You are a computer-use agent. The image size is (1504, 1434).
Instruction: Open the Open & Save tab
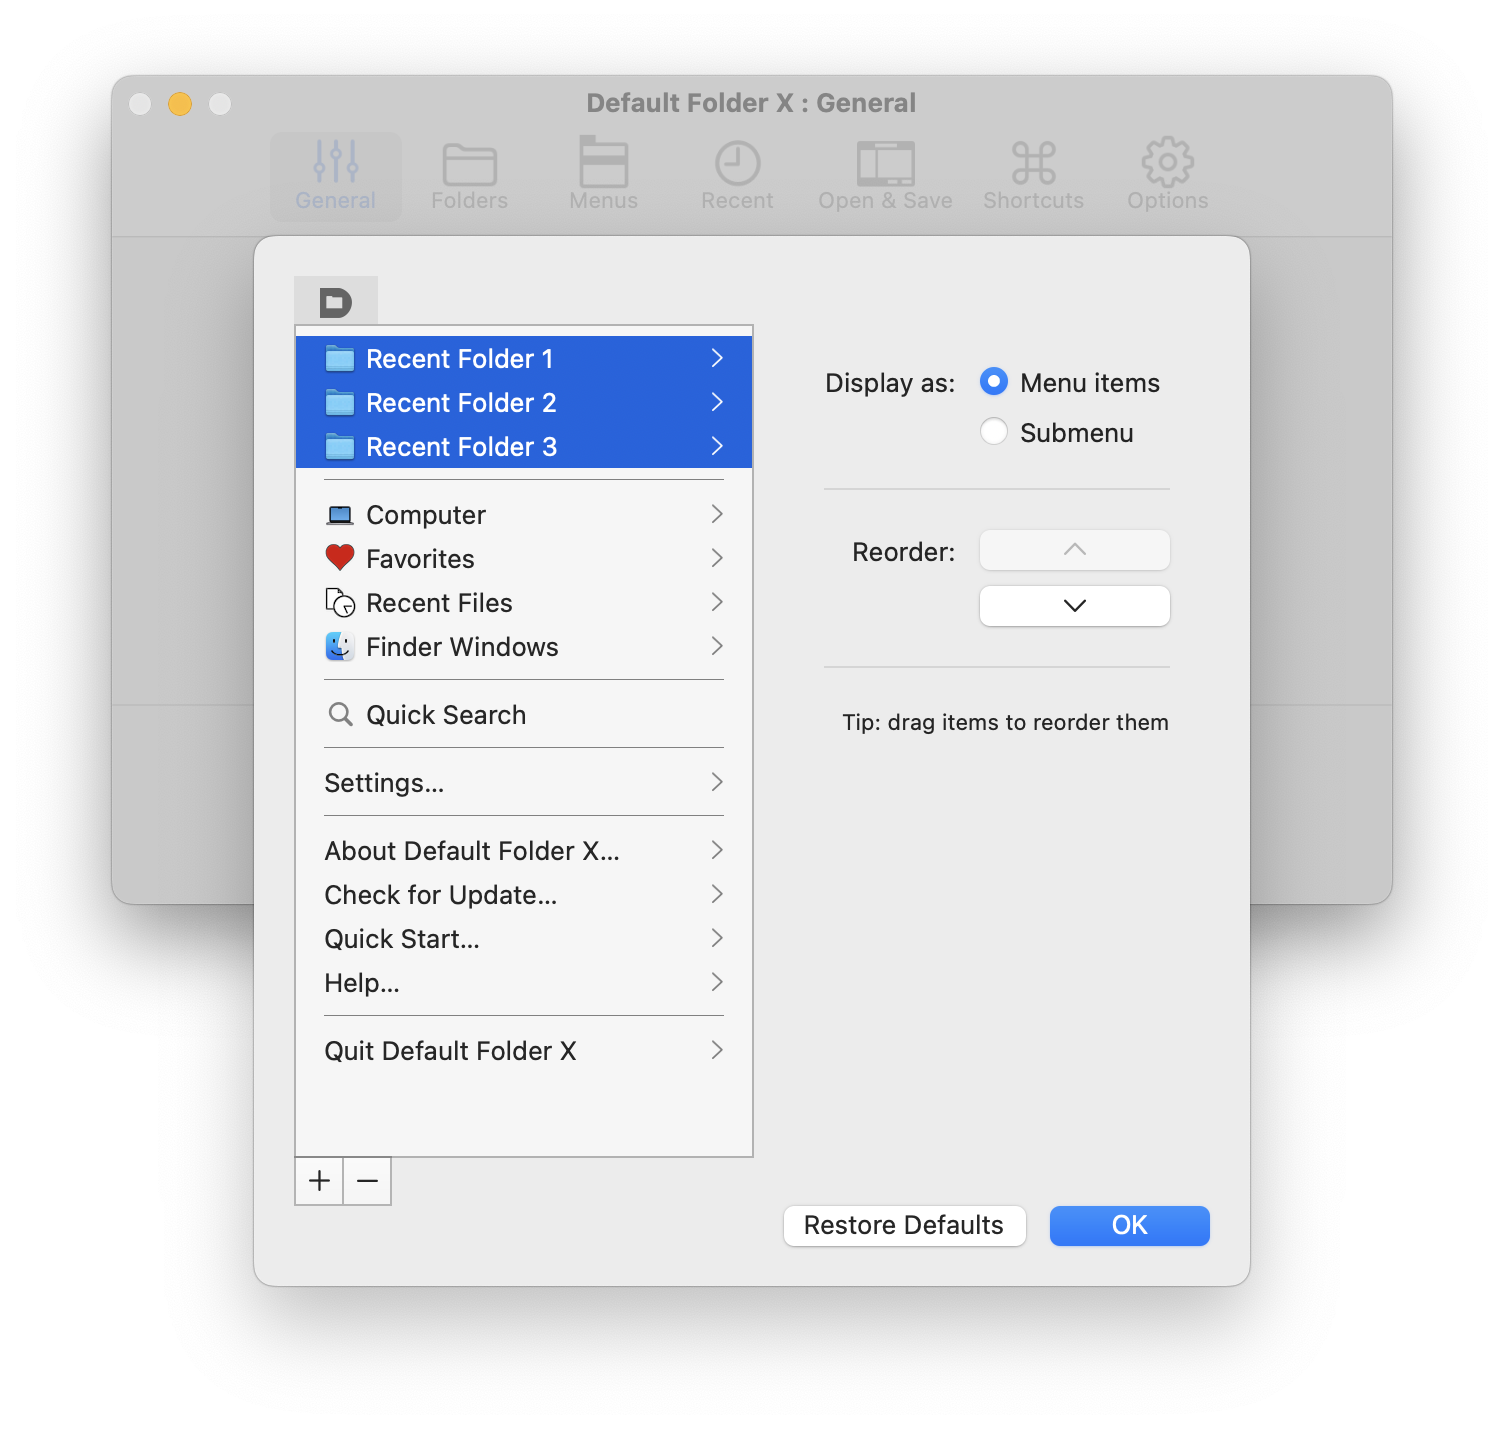click(885, 176)
